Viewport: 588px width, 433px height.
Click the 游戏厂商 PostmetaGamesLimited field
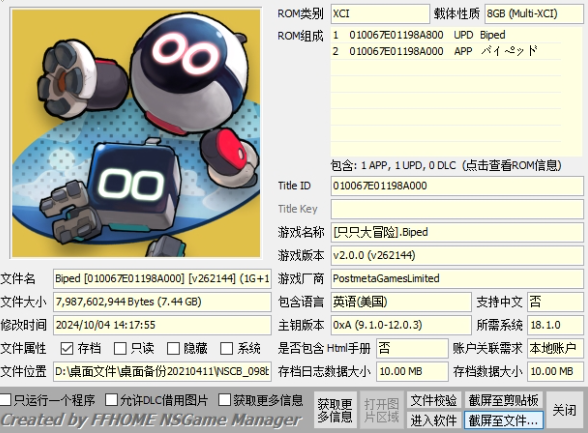point(457,279)
